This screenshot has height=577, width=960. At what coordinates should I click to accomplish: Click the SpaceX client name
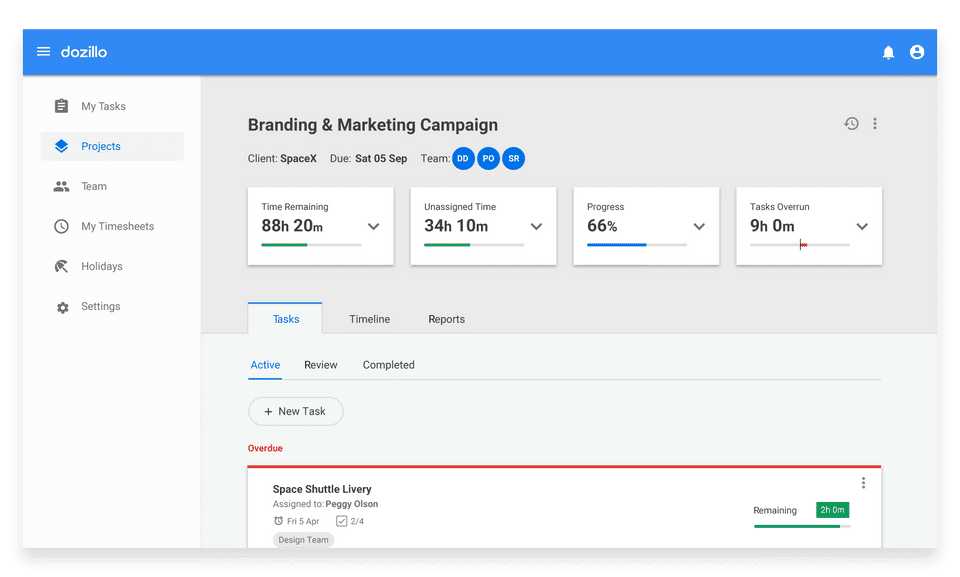(298, 159)
